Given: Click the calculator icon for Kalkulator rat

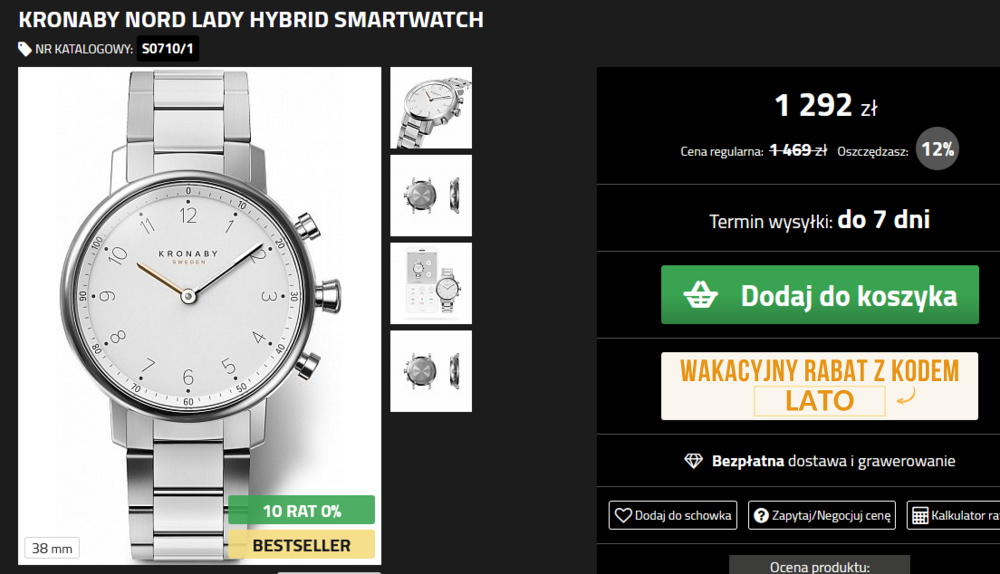Looking at the screenshot, I should pyautogui.click(x=920, y=515).
